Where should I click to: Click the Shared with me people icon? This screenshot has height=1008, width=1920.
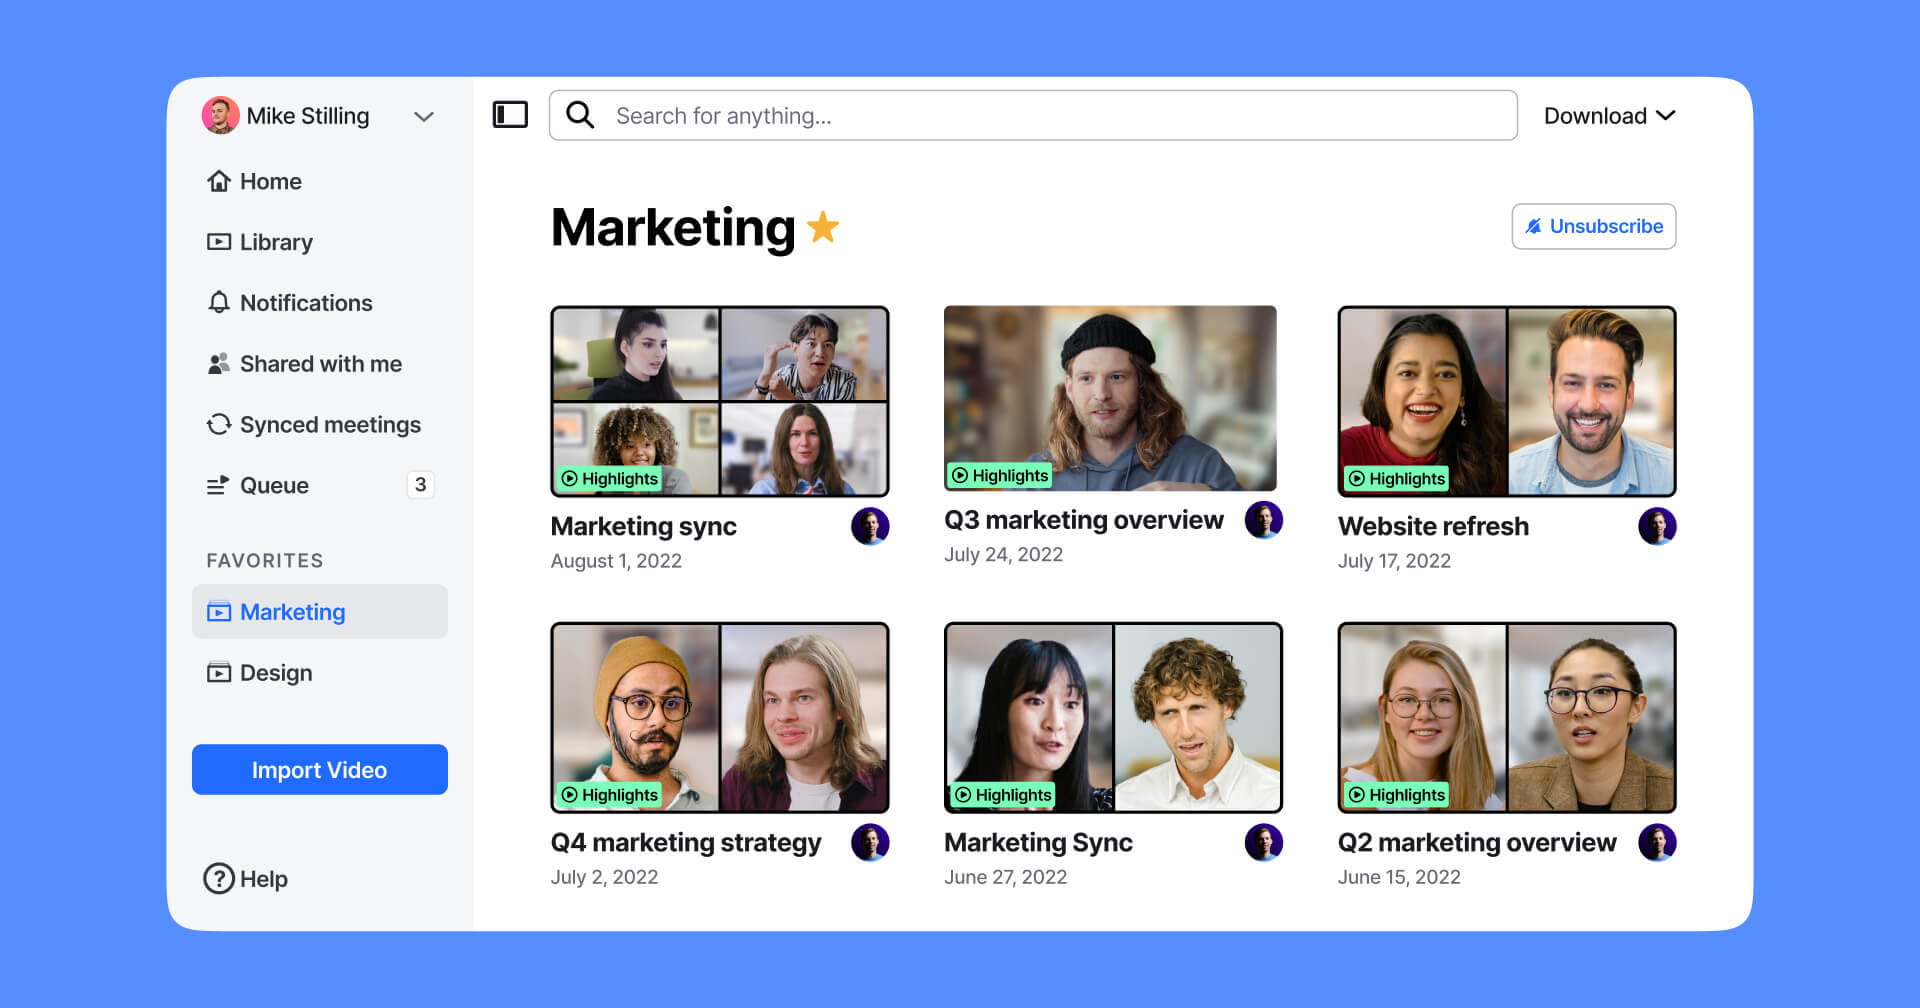[x=219, y=364]
